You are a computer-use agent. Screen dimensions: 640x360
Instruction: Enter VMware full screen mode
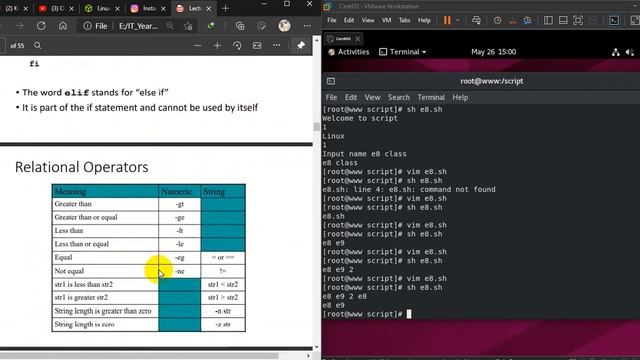pos(578,20)
